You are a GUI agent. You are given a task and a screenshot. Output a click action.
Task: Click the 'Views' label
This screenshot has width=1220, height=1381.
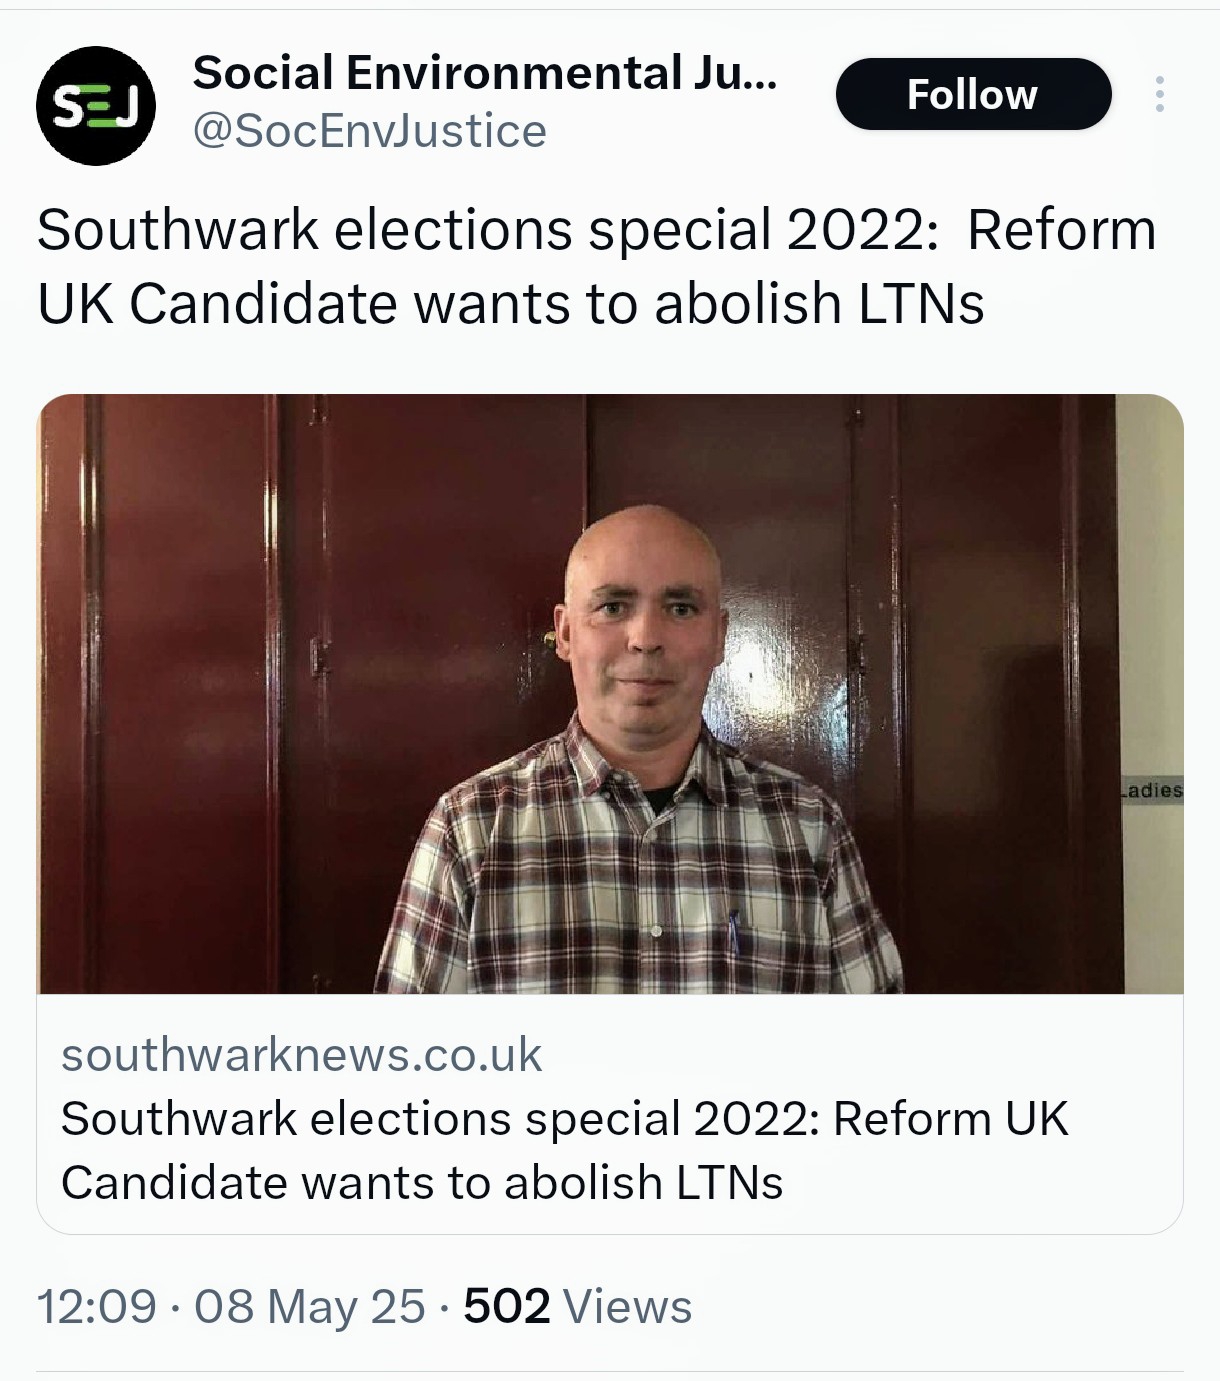[627, 1307]
